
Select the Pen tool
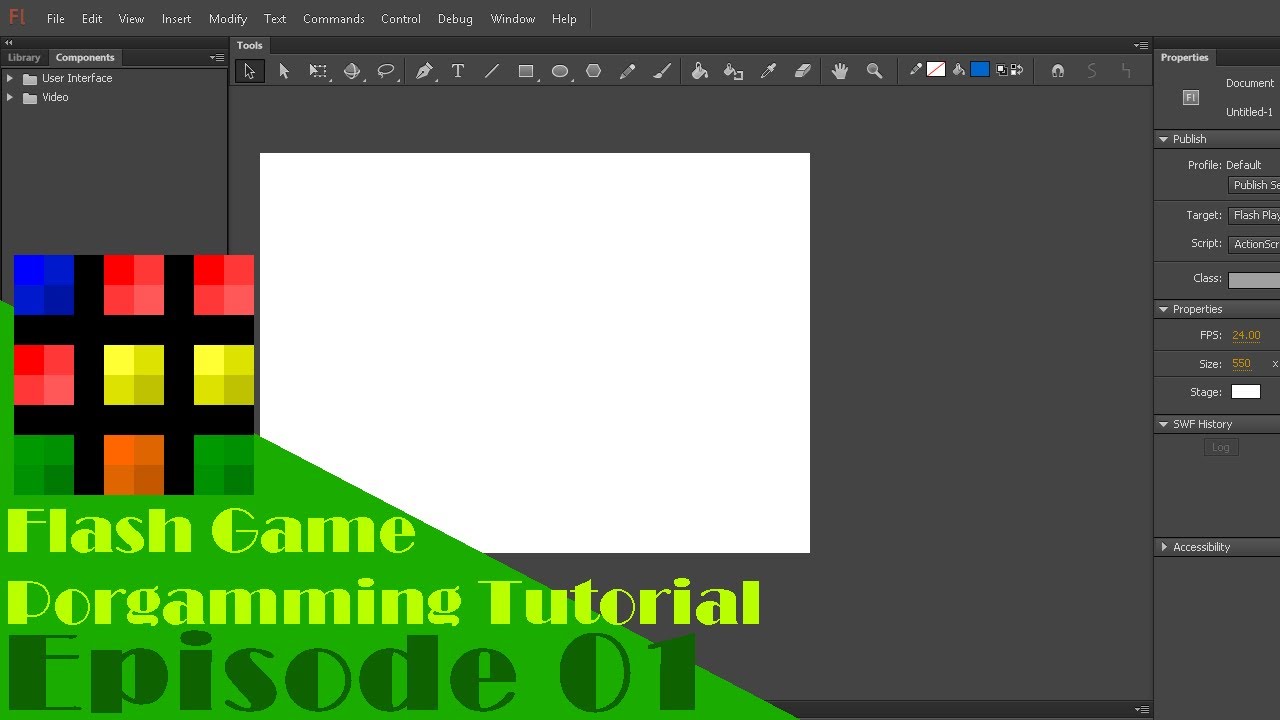coord(424,71)
